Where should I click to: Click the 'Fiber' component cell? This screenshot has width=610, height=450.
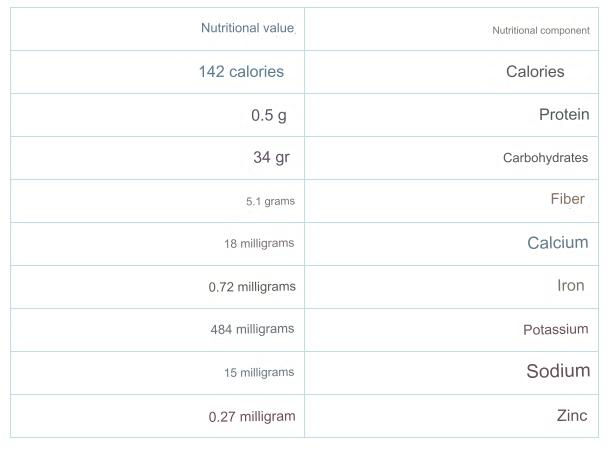(x=567, y=200)
